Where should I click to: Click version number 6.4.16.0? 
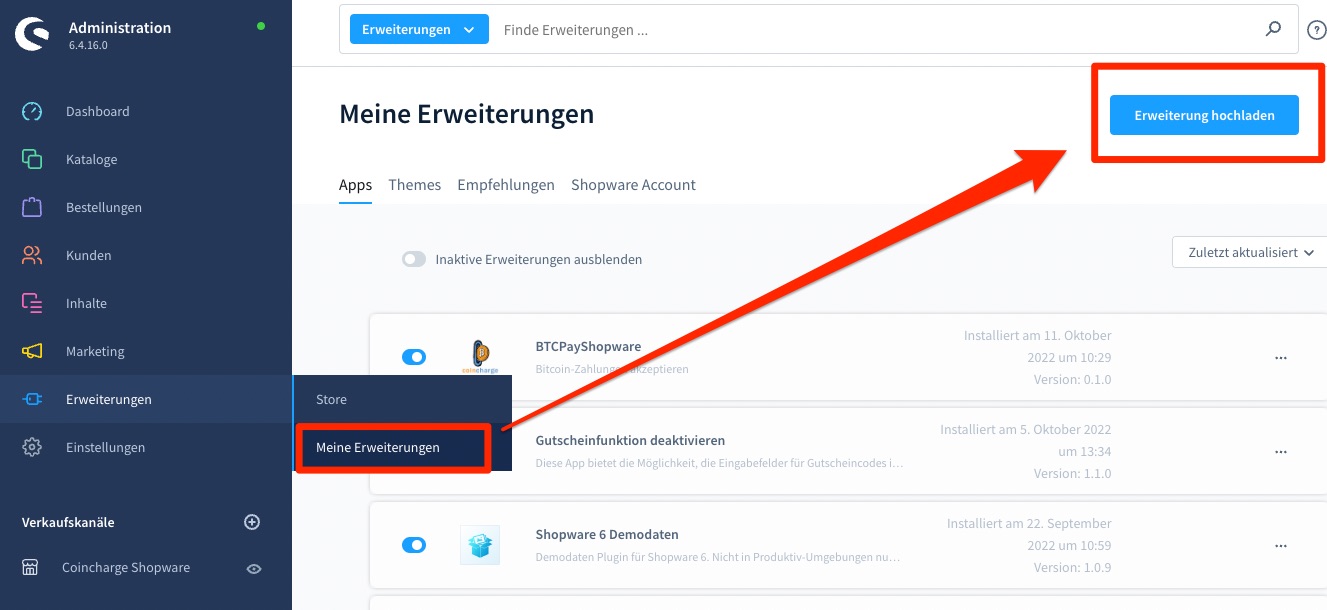(88, 46)
